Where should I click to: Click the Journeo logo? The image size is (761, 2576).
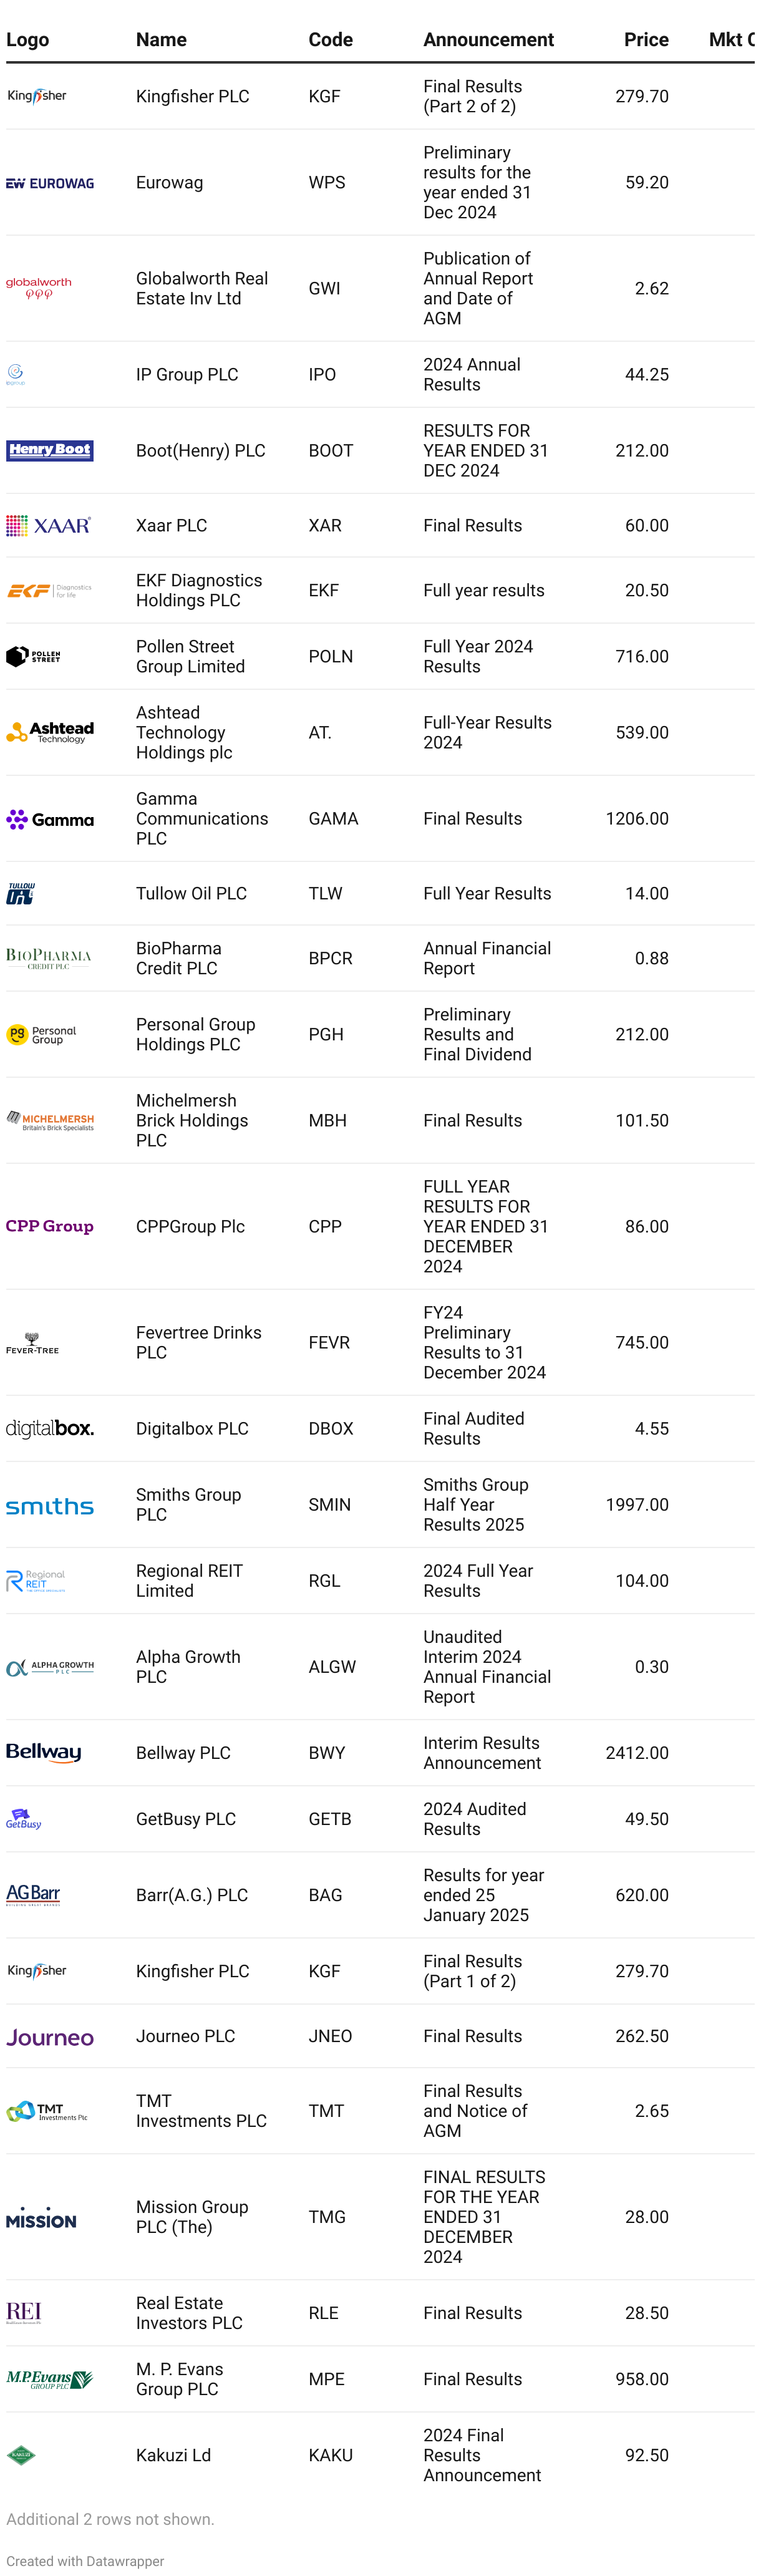[x=50, y=2036]
